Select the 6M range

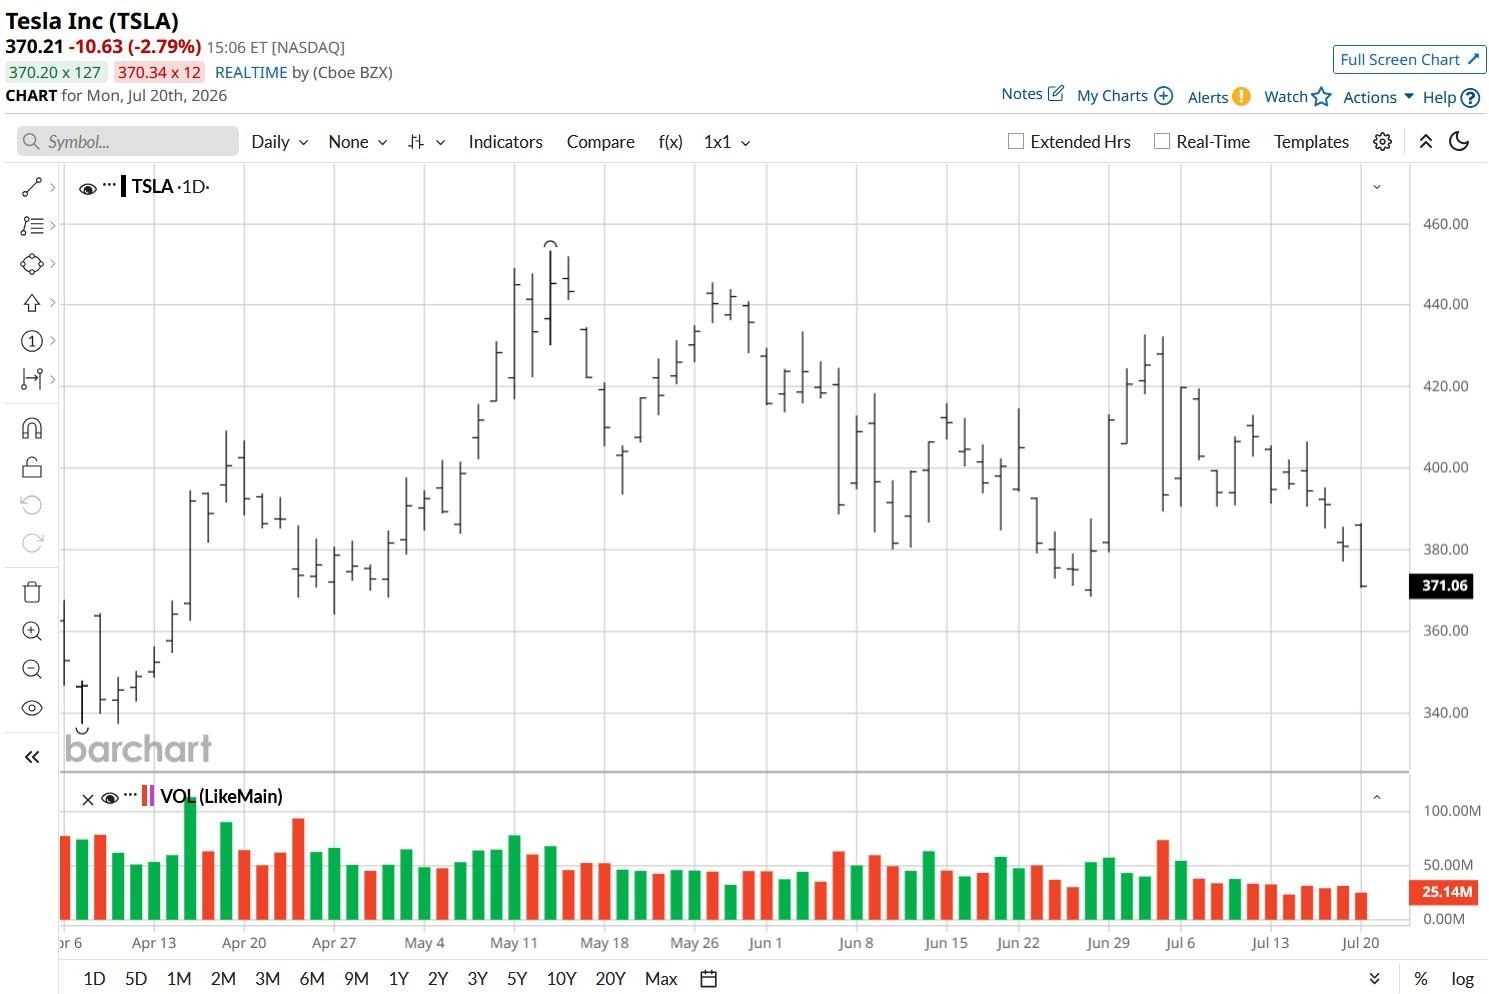[312, 979]
